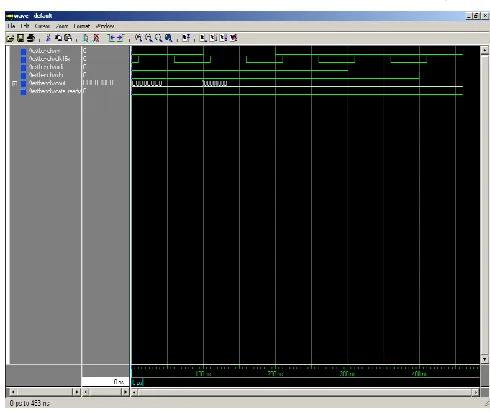
Task: Click the Paste clipboard toolbar icon
Action: click(68, 38)
